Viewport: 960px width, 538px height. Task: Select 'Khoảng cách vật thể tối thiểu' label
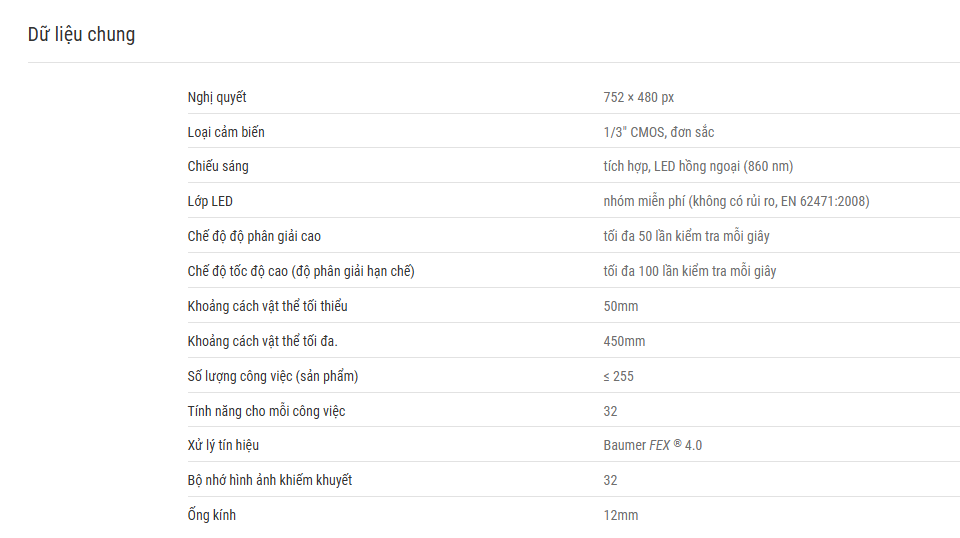(x=268, y=306)
